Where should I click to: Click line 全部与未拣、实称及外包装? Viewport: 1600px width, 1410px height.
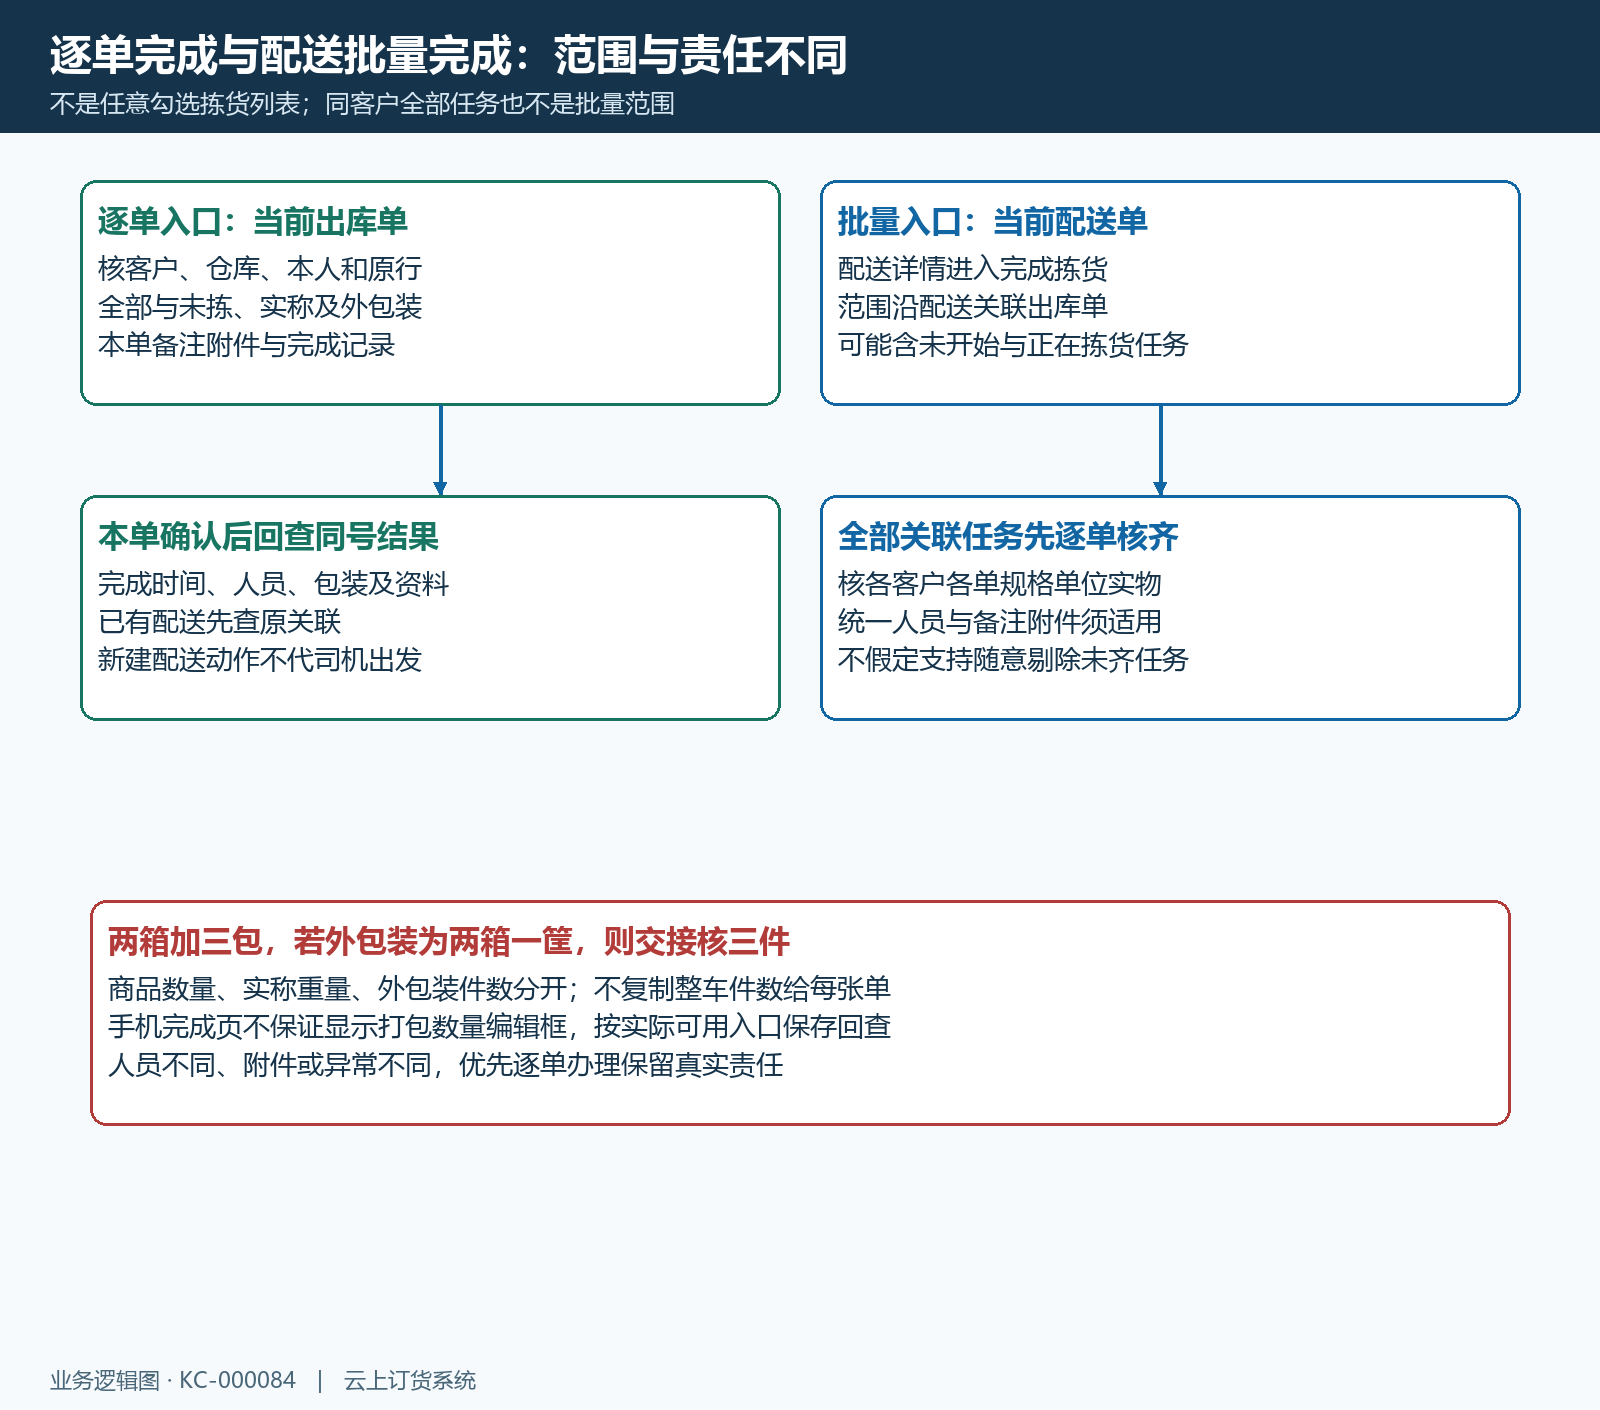coord(260,307)
